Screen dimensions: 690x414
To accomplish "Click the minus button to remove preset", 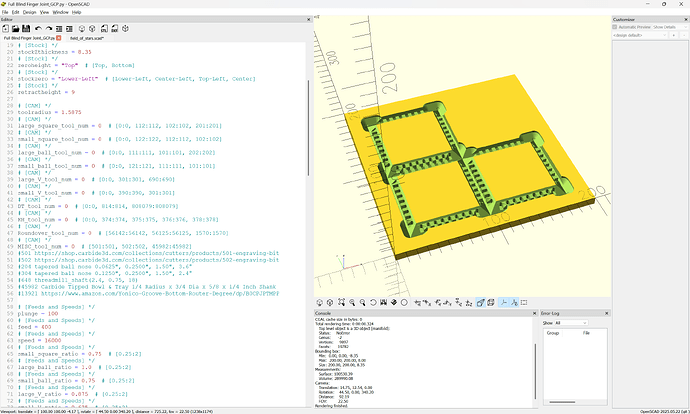I will pyautogui.click(x=684, y=35).
